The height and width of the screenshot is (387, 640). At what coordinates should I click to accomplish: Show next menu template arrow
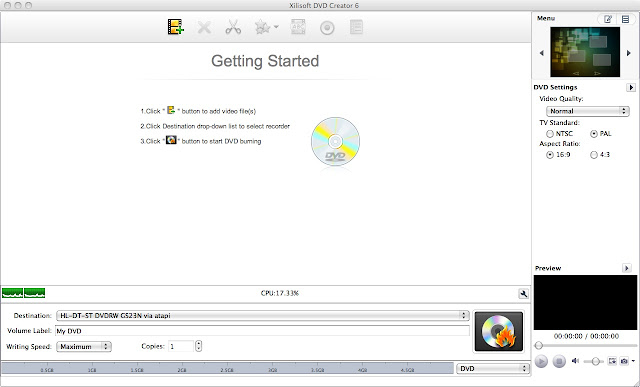pyautogui.click(x=629, y=53)
